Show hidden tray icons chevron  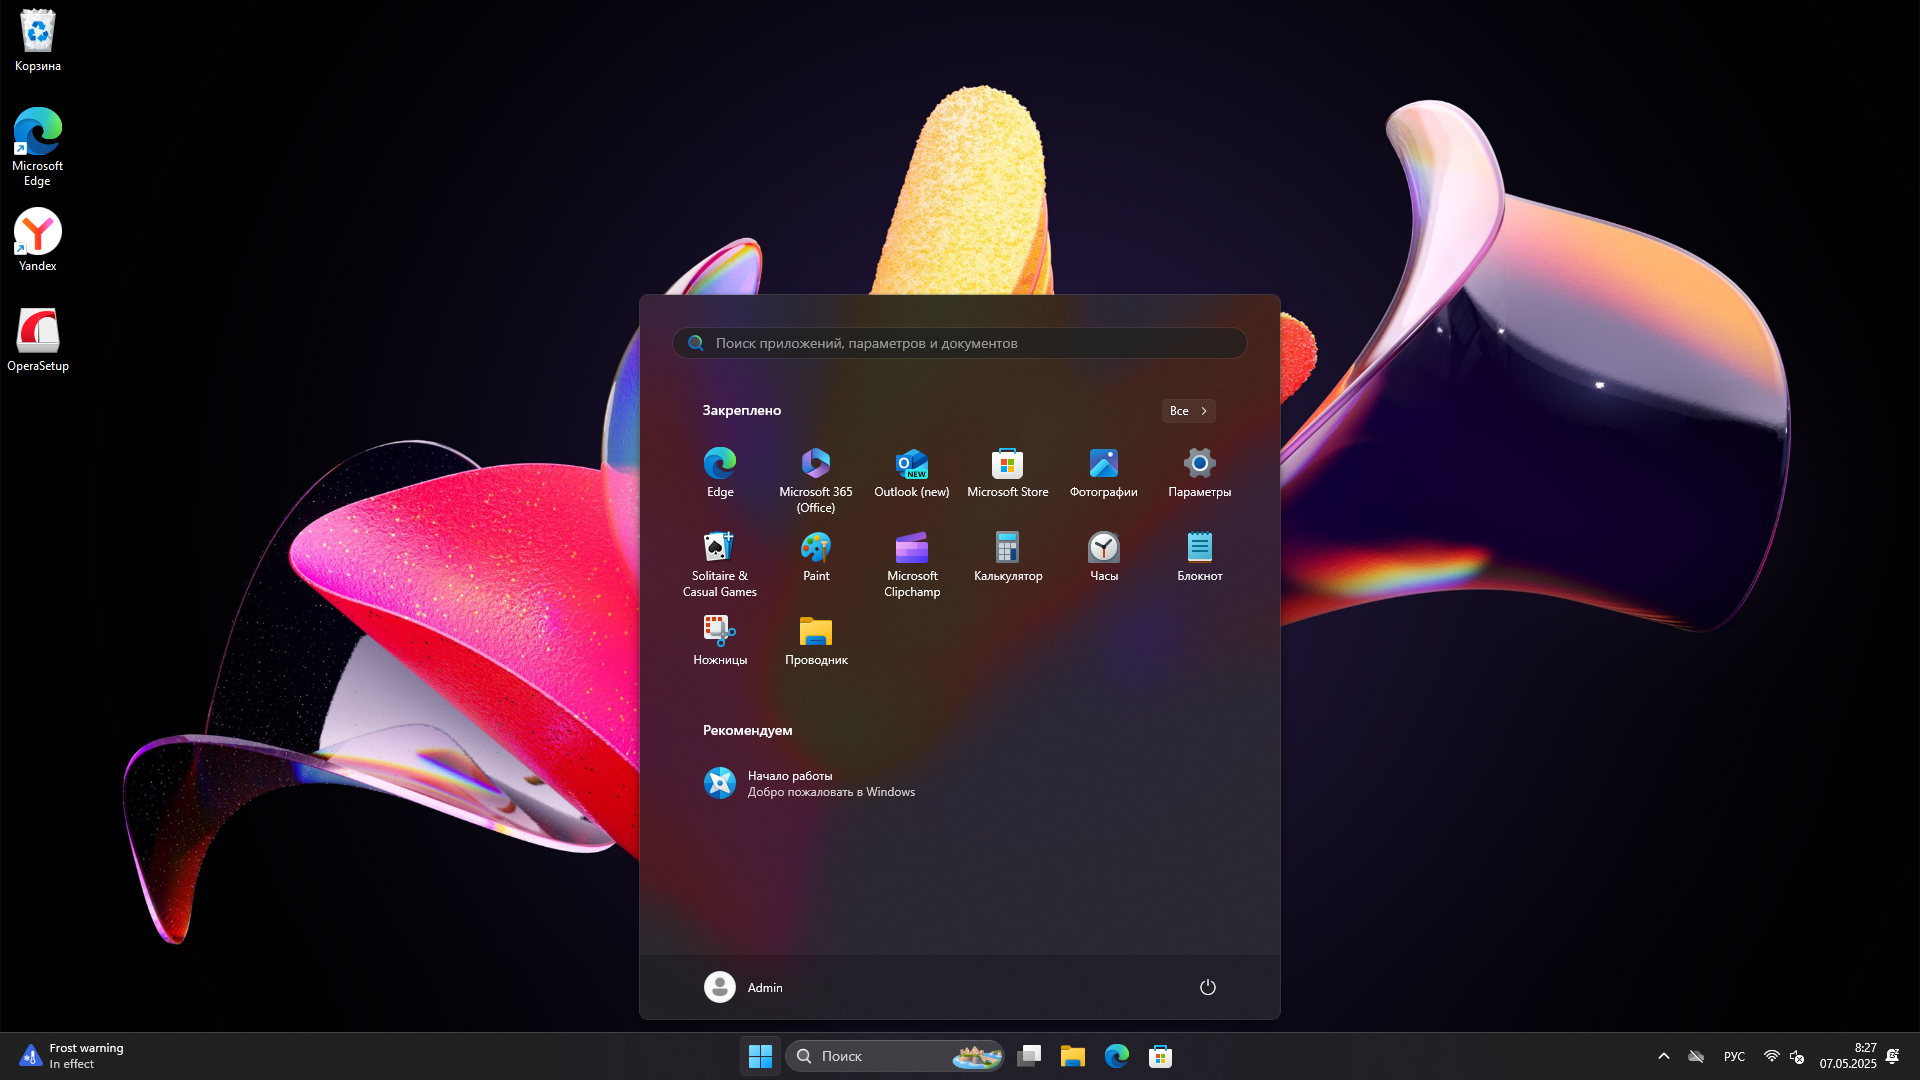click(1664, 1056)
